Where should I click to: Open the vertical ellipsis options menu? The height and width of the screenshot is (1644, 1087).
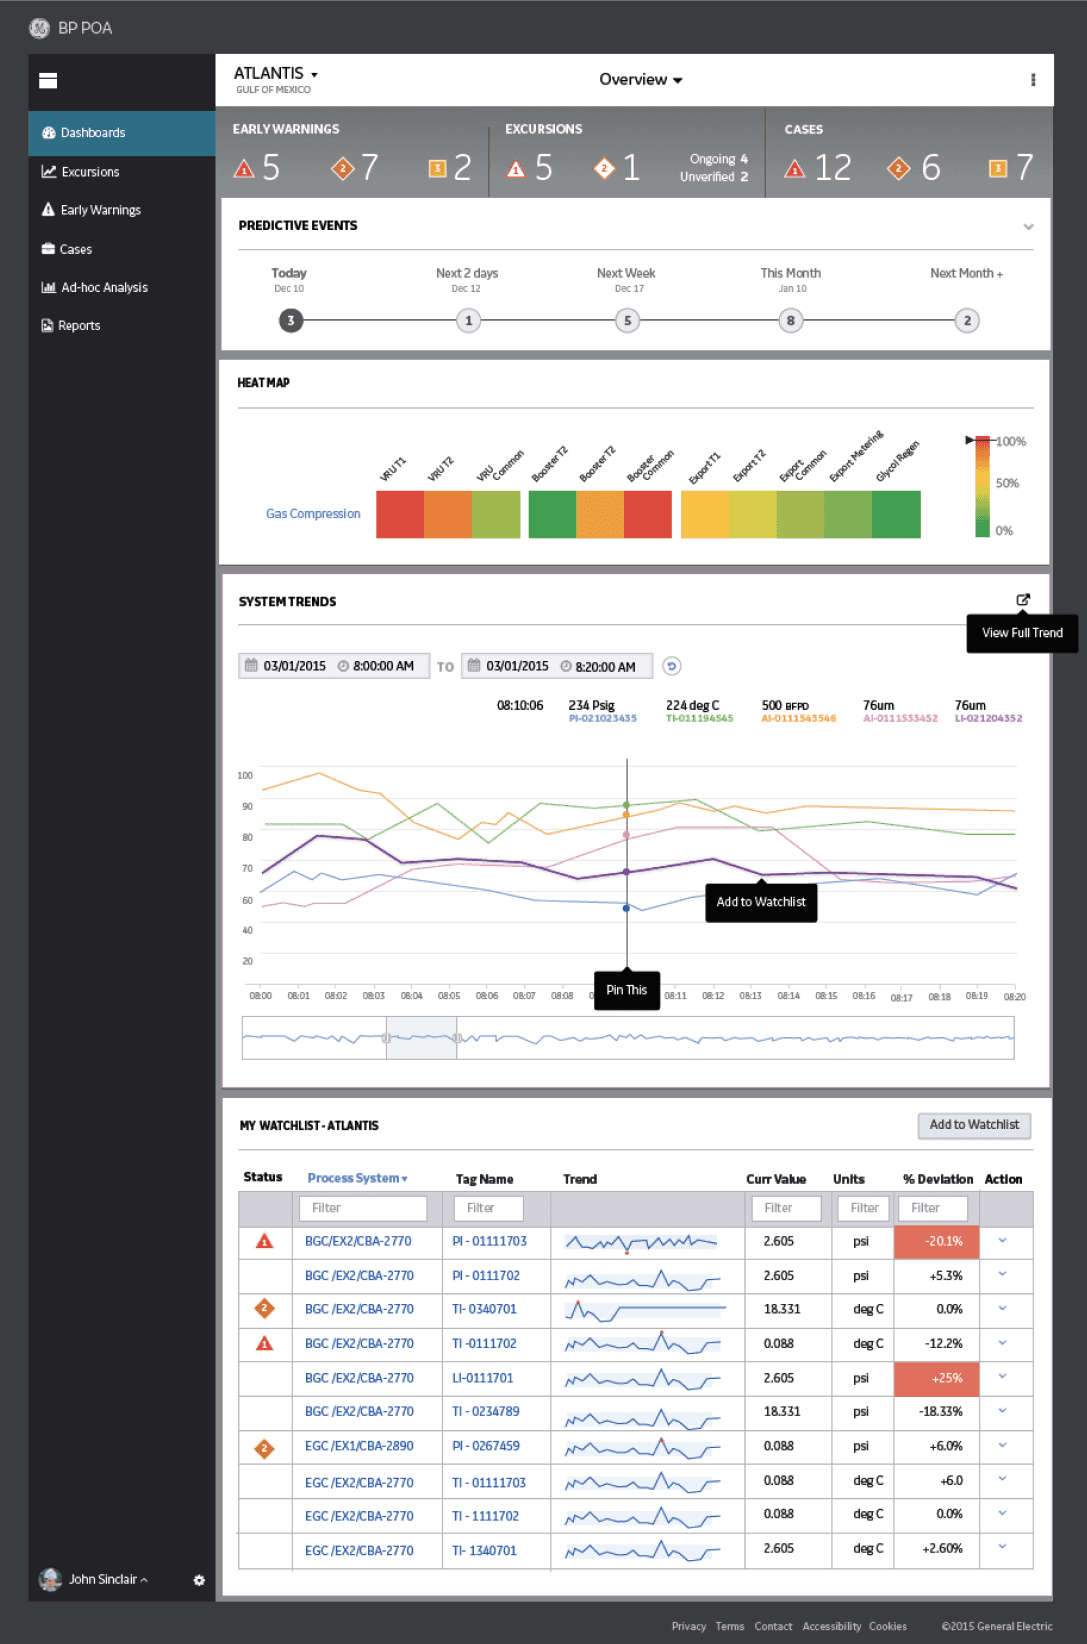click(1033, 80)
